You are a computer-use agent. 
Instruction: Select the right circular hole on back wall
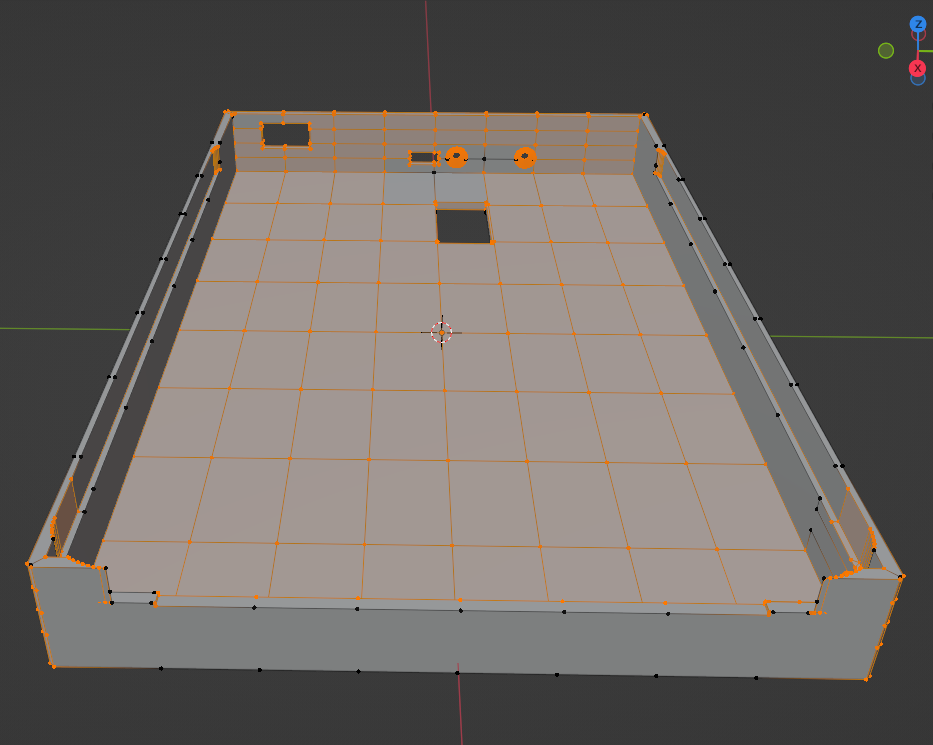click(x=525, y=157)
